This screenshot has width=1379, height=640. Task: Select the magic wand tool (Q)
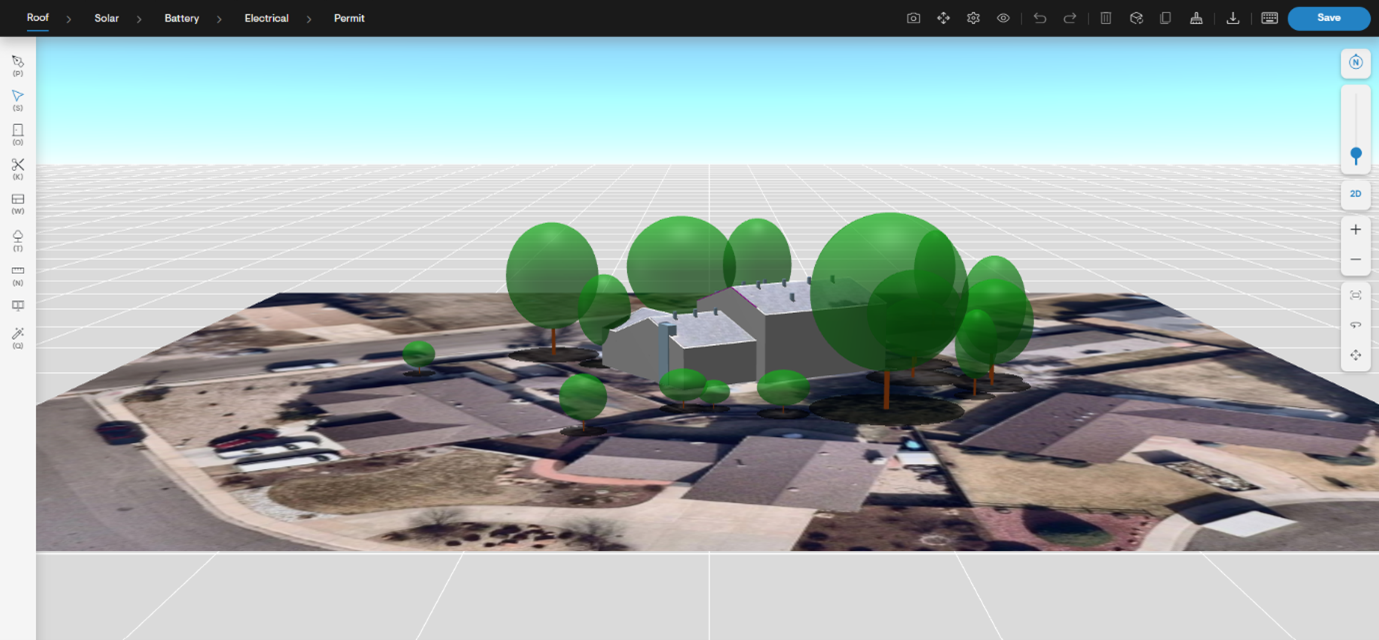18,334
